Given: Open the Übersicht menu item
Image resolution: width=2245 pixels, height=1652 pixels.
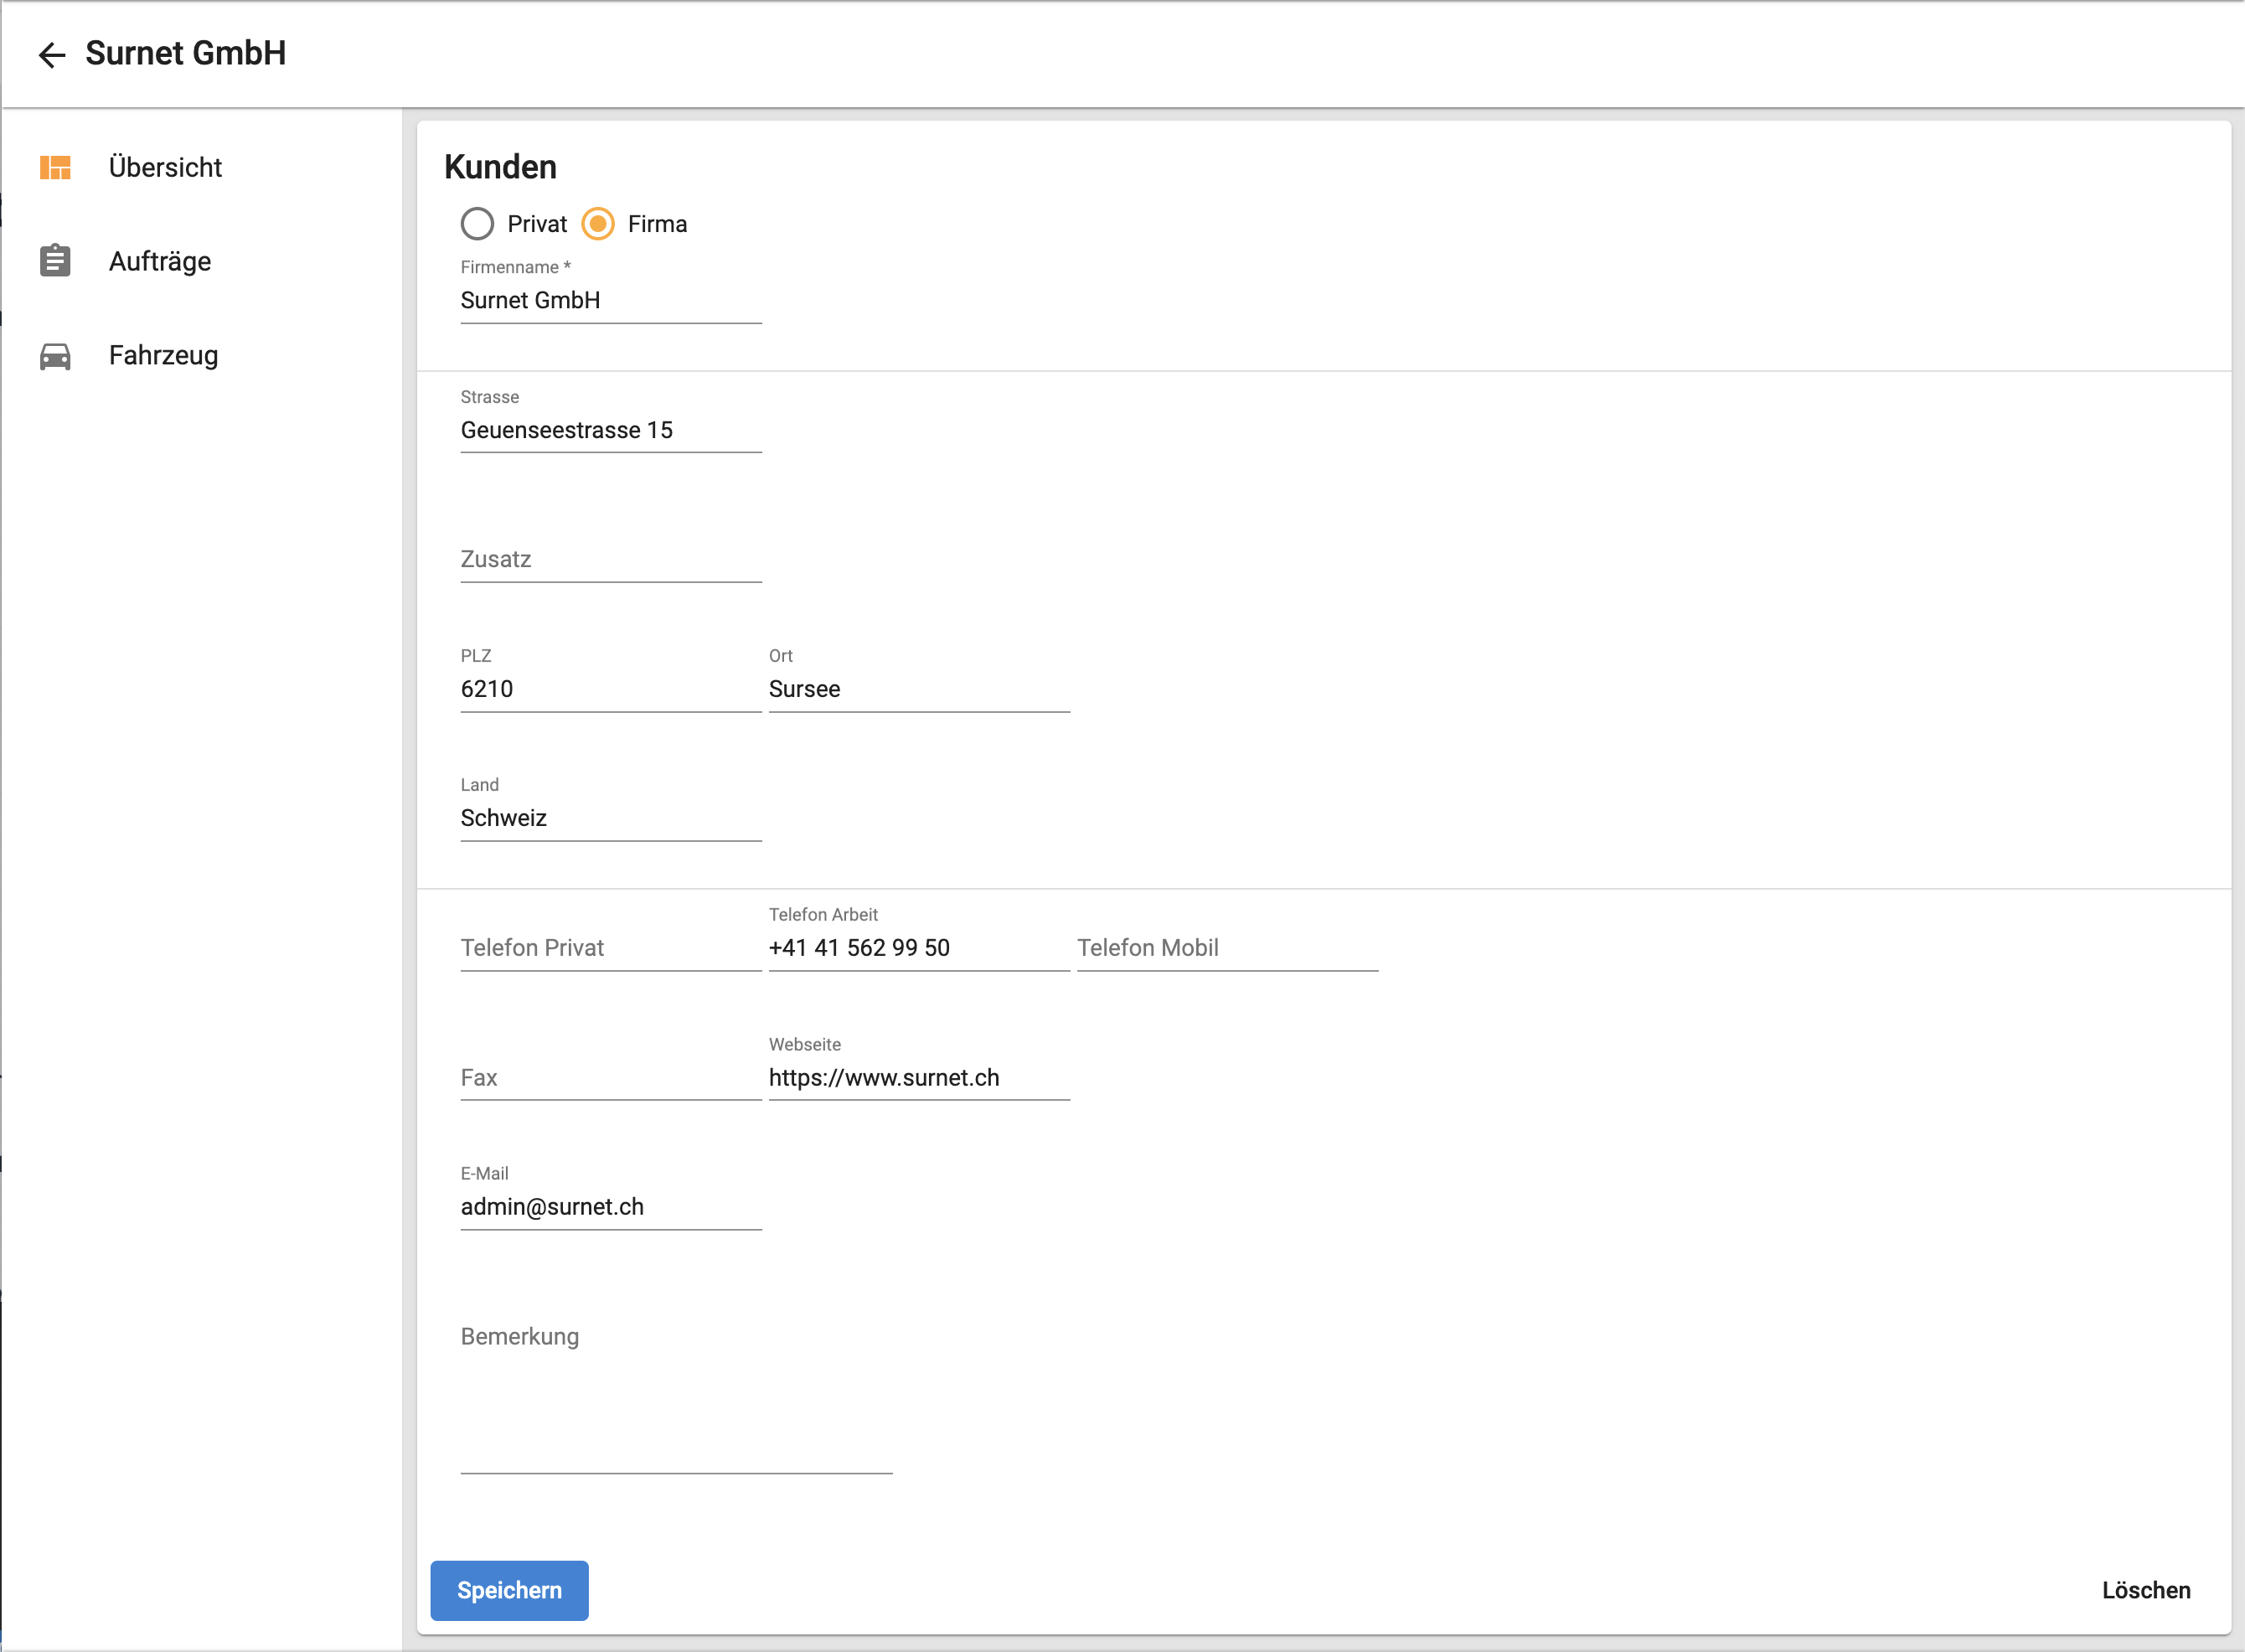Looking at the screenshot, I should pyautogui.click(x=201, y=167).
